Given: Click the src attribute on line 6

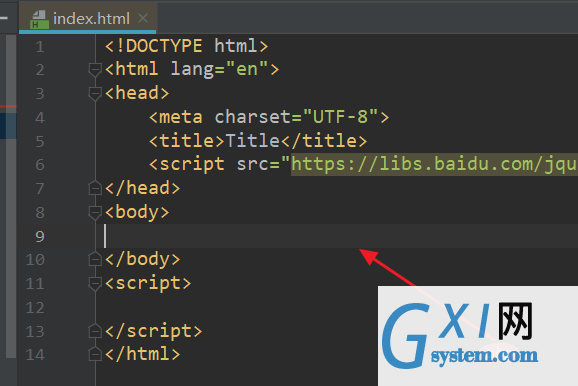Looking at the screenshot, I should [253, 165].
